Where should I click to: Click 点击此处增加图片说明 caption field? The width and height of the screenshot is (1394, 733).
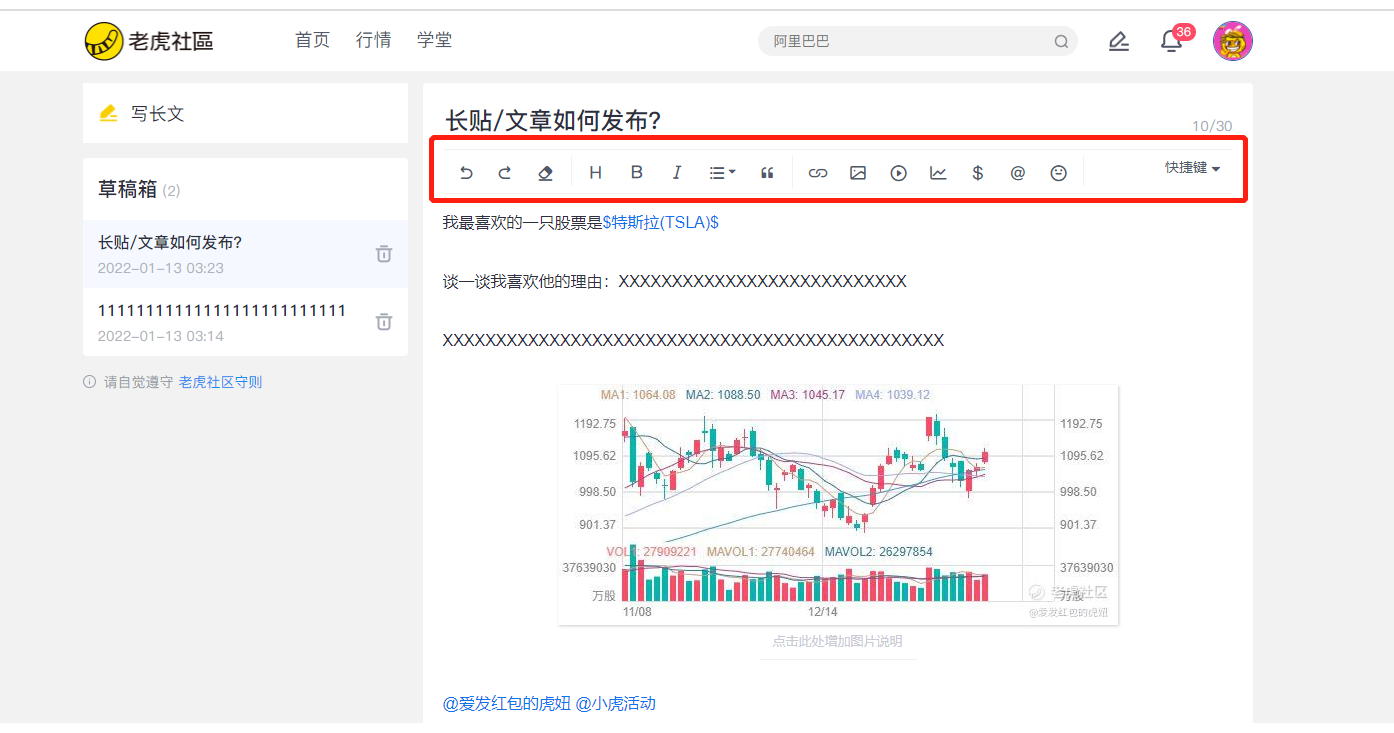(837, 641)
